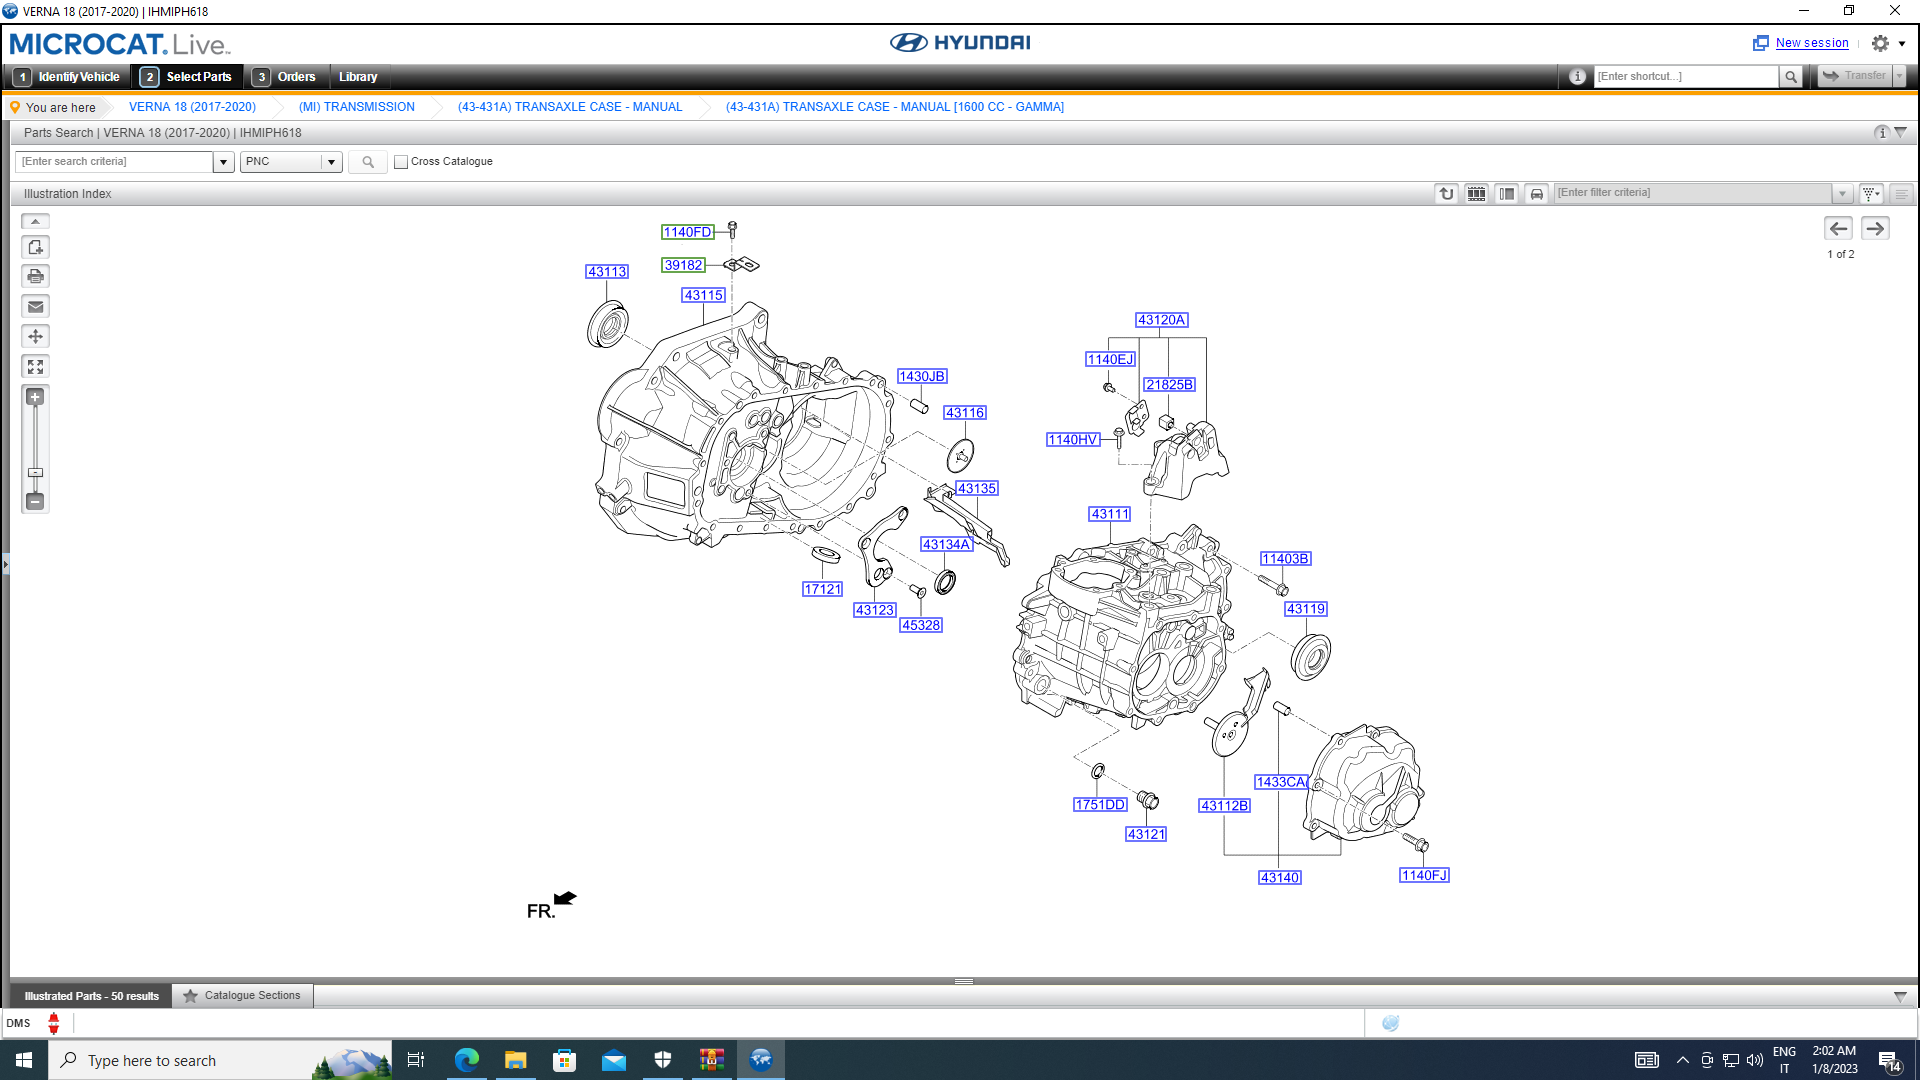Click the parts search input field
The height and width of the screenshot is (1080, 1920).
[x=114, y=162]
